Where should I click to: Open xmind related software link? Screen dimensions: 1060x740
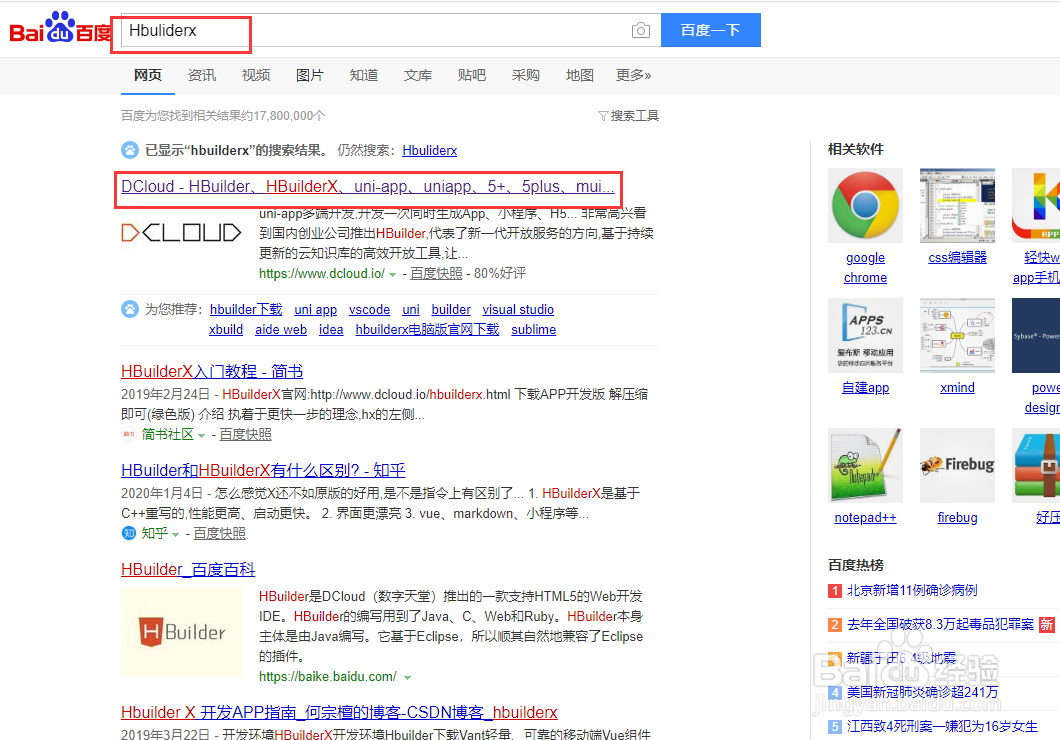[957, 388]
